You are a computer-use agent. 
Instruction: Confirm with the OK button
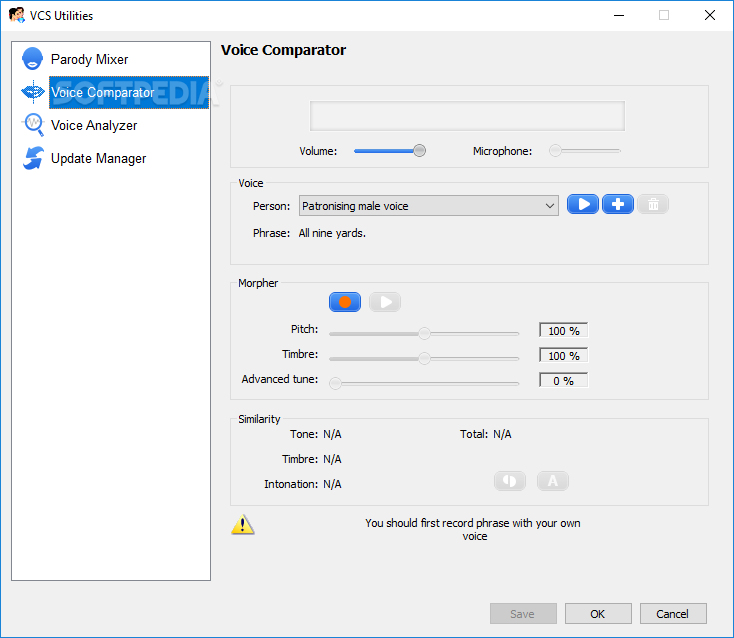click(x=598, y=614)
